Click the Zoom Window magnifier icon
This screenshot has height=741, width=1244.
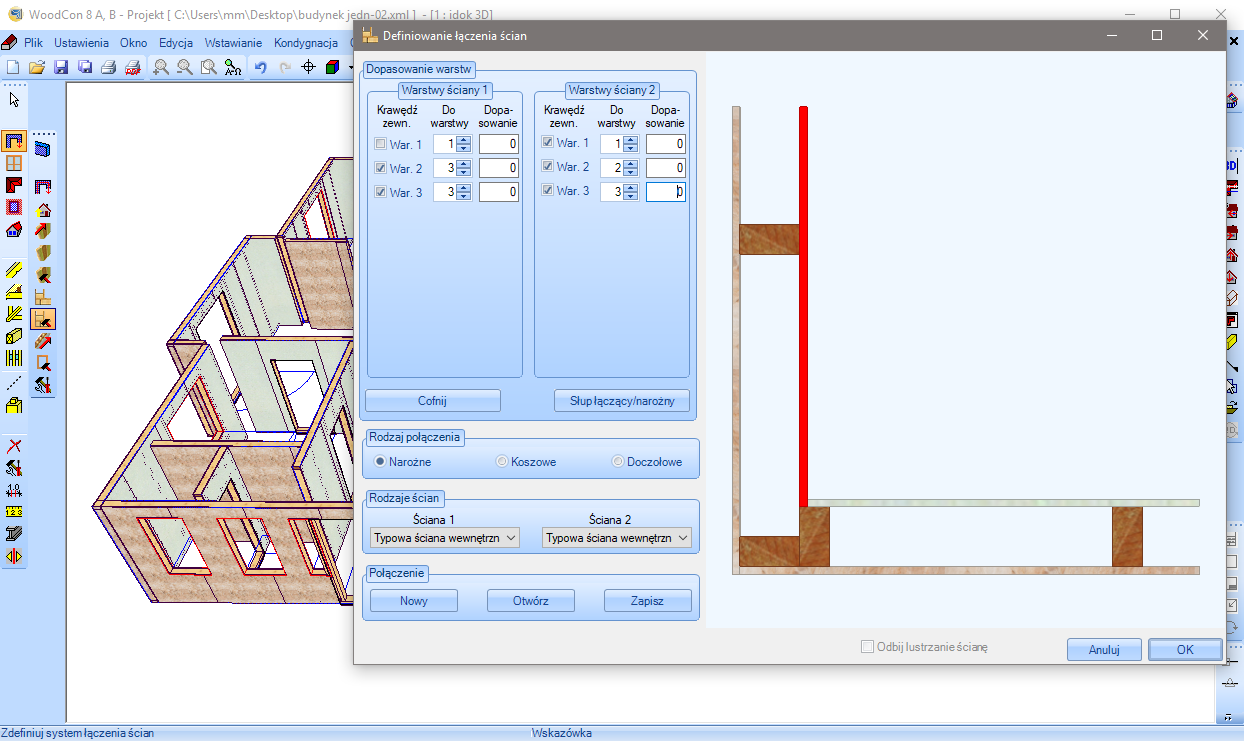pyautogui.click(x=208, y=67)
